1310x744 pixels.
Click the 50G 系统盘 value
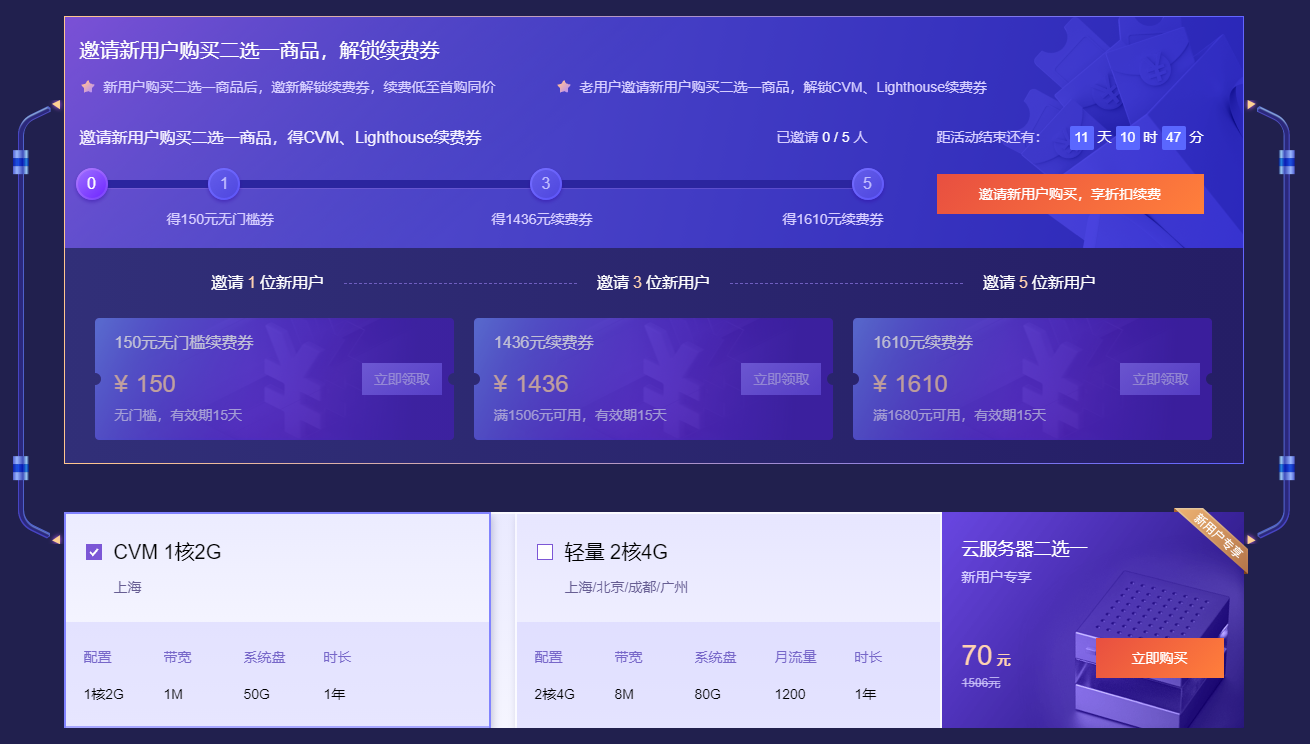pyautogui.click(x=257, y=694)
